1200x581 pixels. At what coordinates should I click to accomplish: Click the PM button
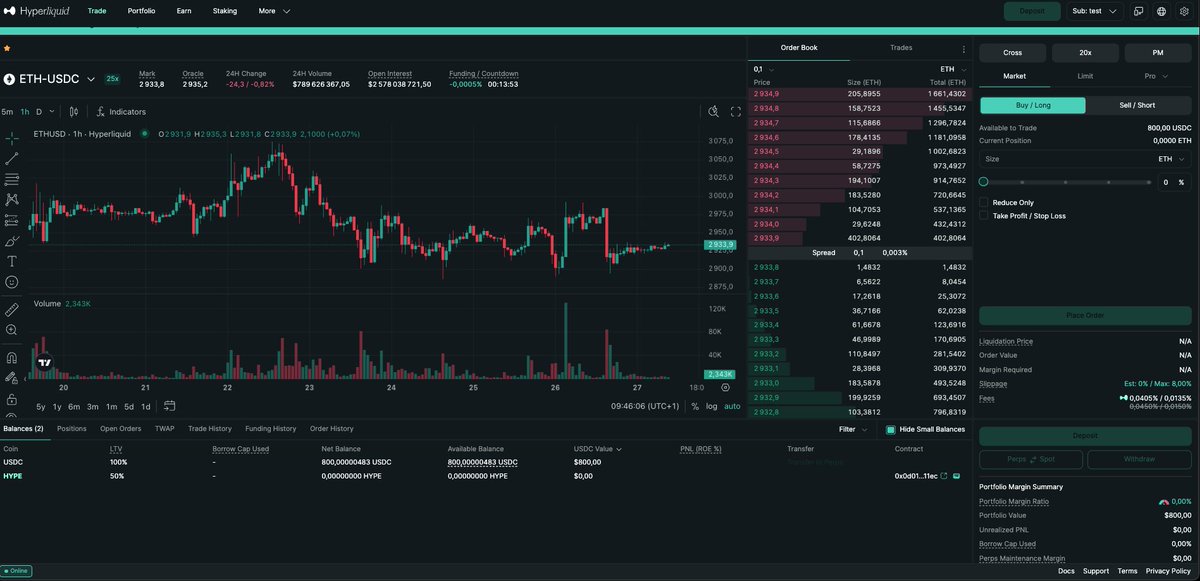(1158, 52)
